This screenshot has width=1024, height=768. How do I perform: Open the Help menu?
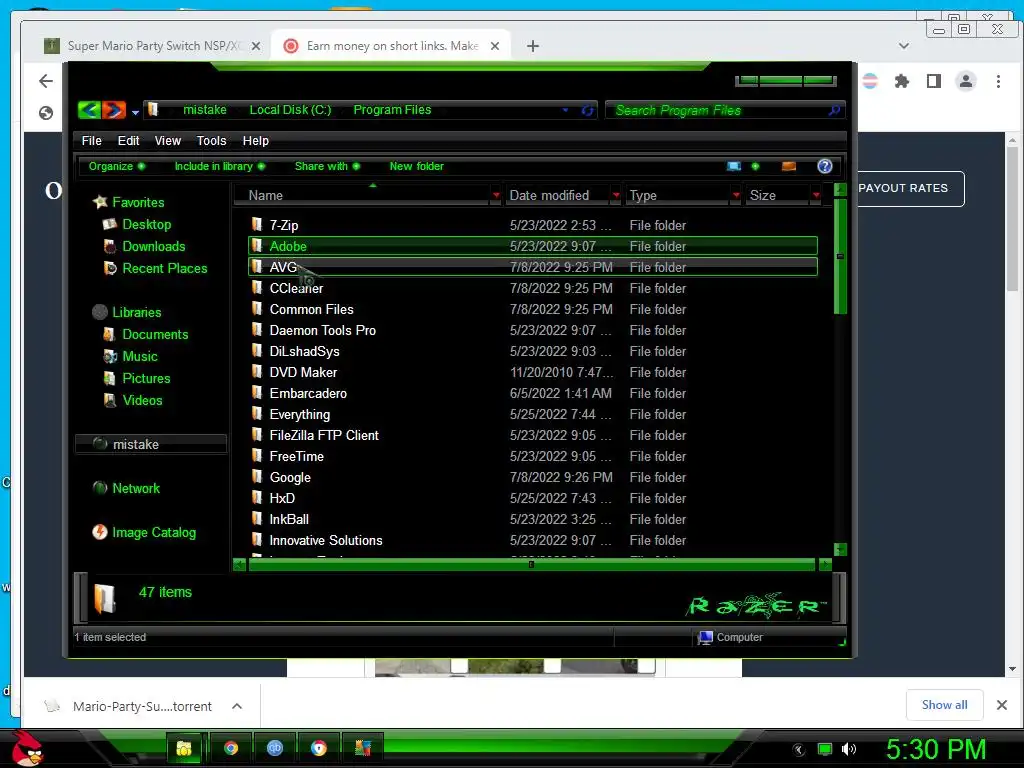(255, 140)
